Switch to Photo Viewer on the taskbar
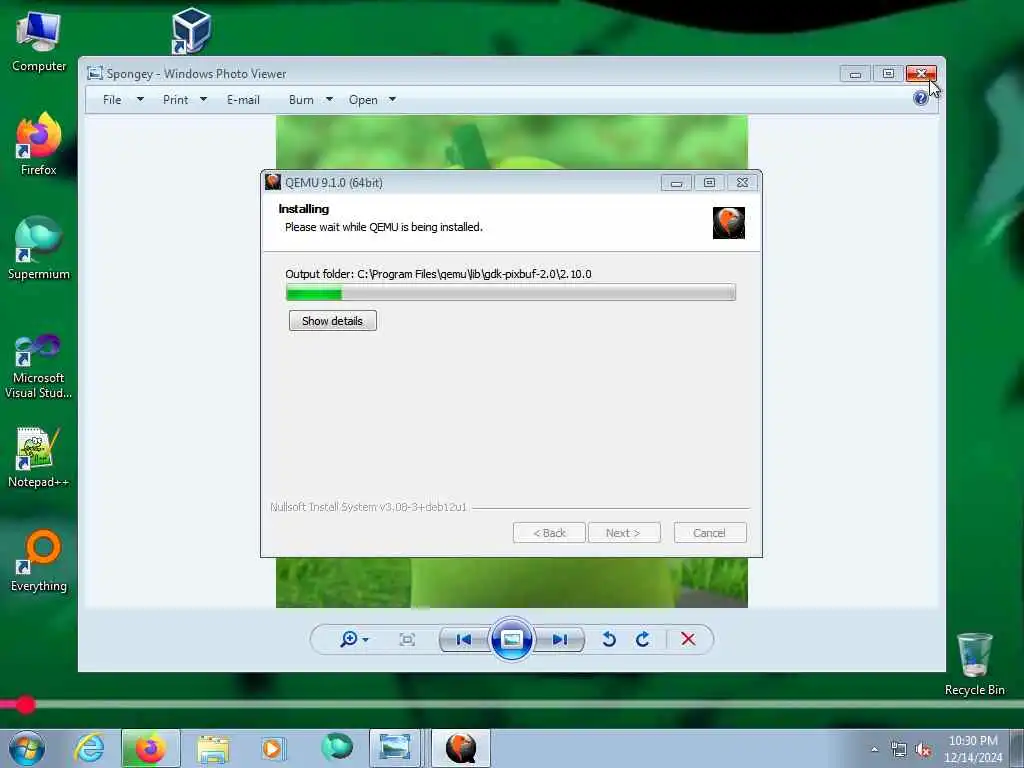This screenshot has width=1024, height=768. (394, 748)
